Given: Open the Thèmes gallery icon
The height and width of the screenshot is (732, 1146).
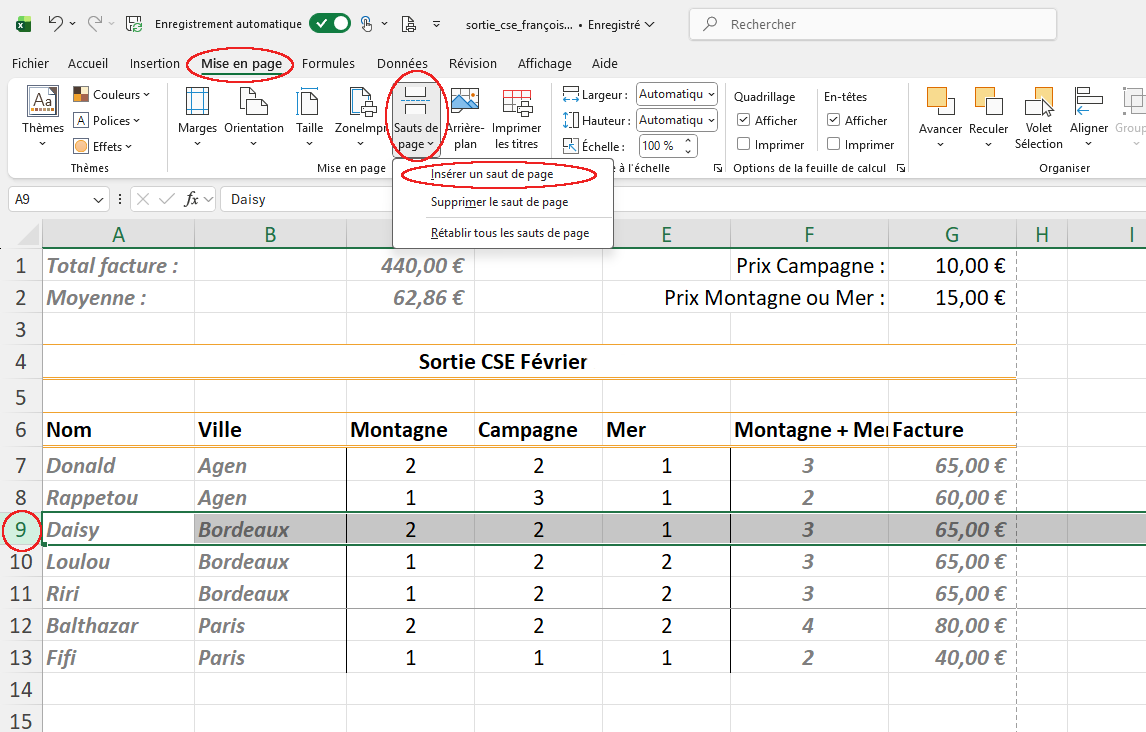Looking at the screenshot, I should pos(43,104).
